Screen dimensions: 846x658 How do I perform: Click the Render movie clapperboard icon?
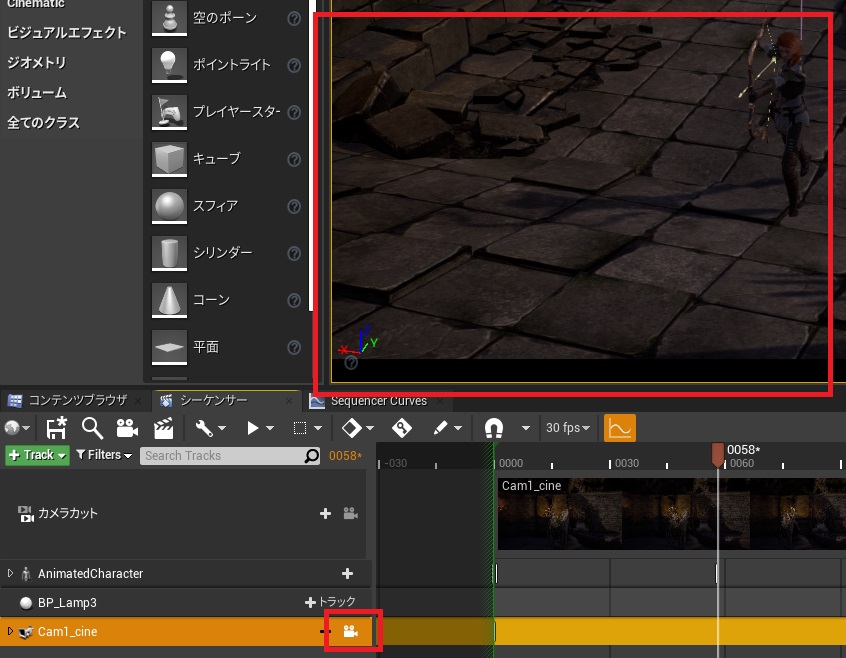coord(163,428)
